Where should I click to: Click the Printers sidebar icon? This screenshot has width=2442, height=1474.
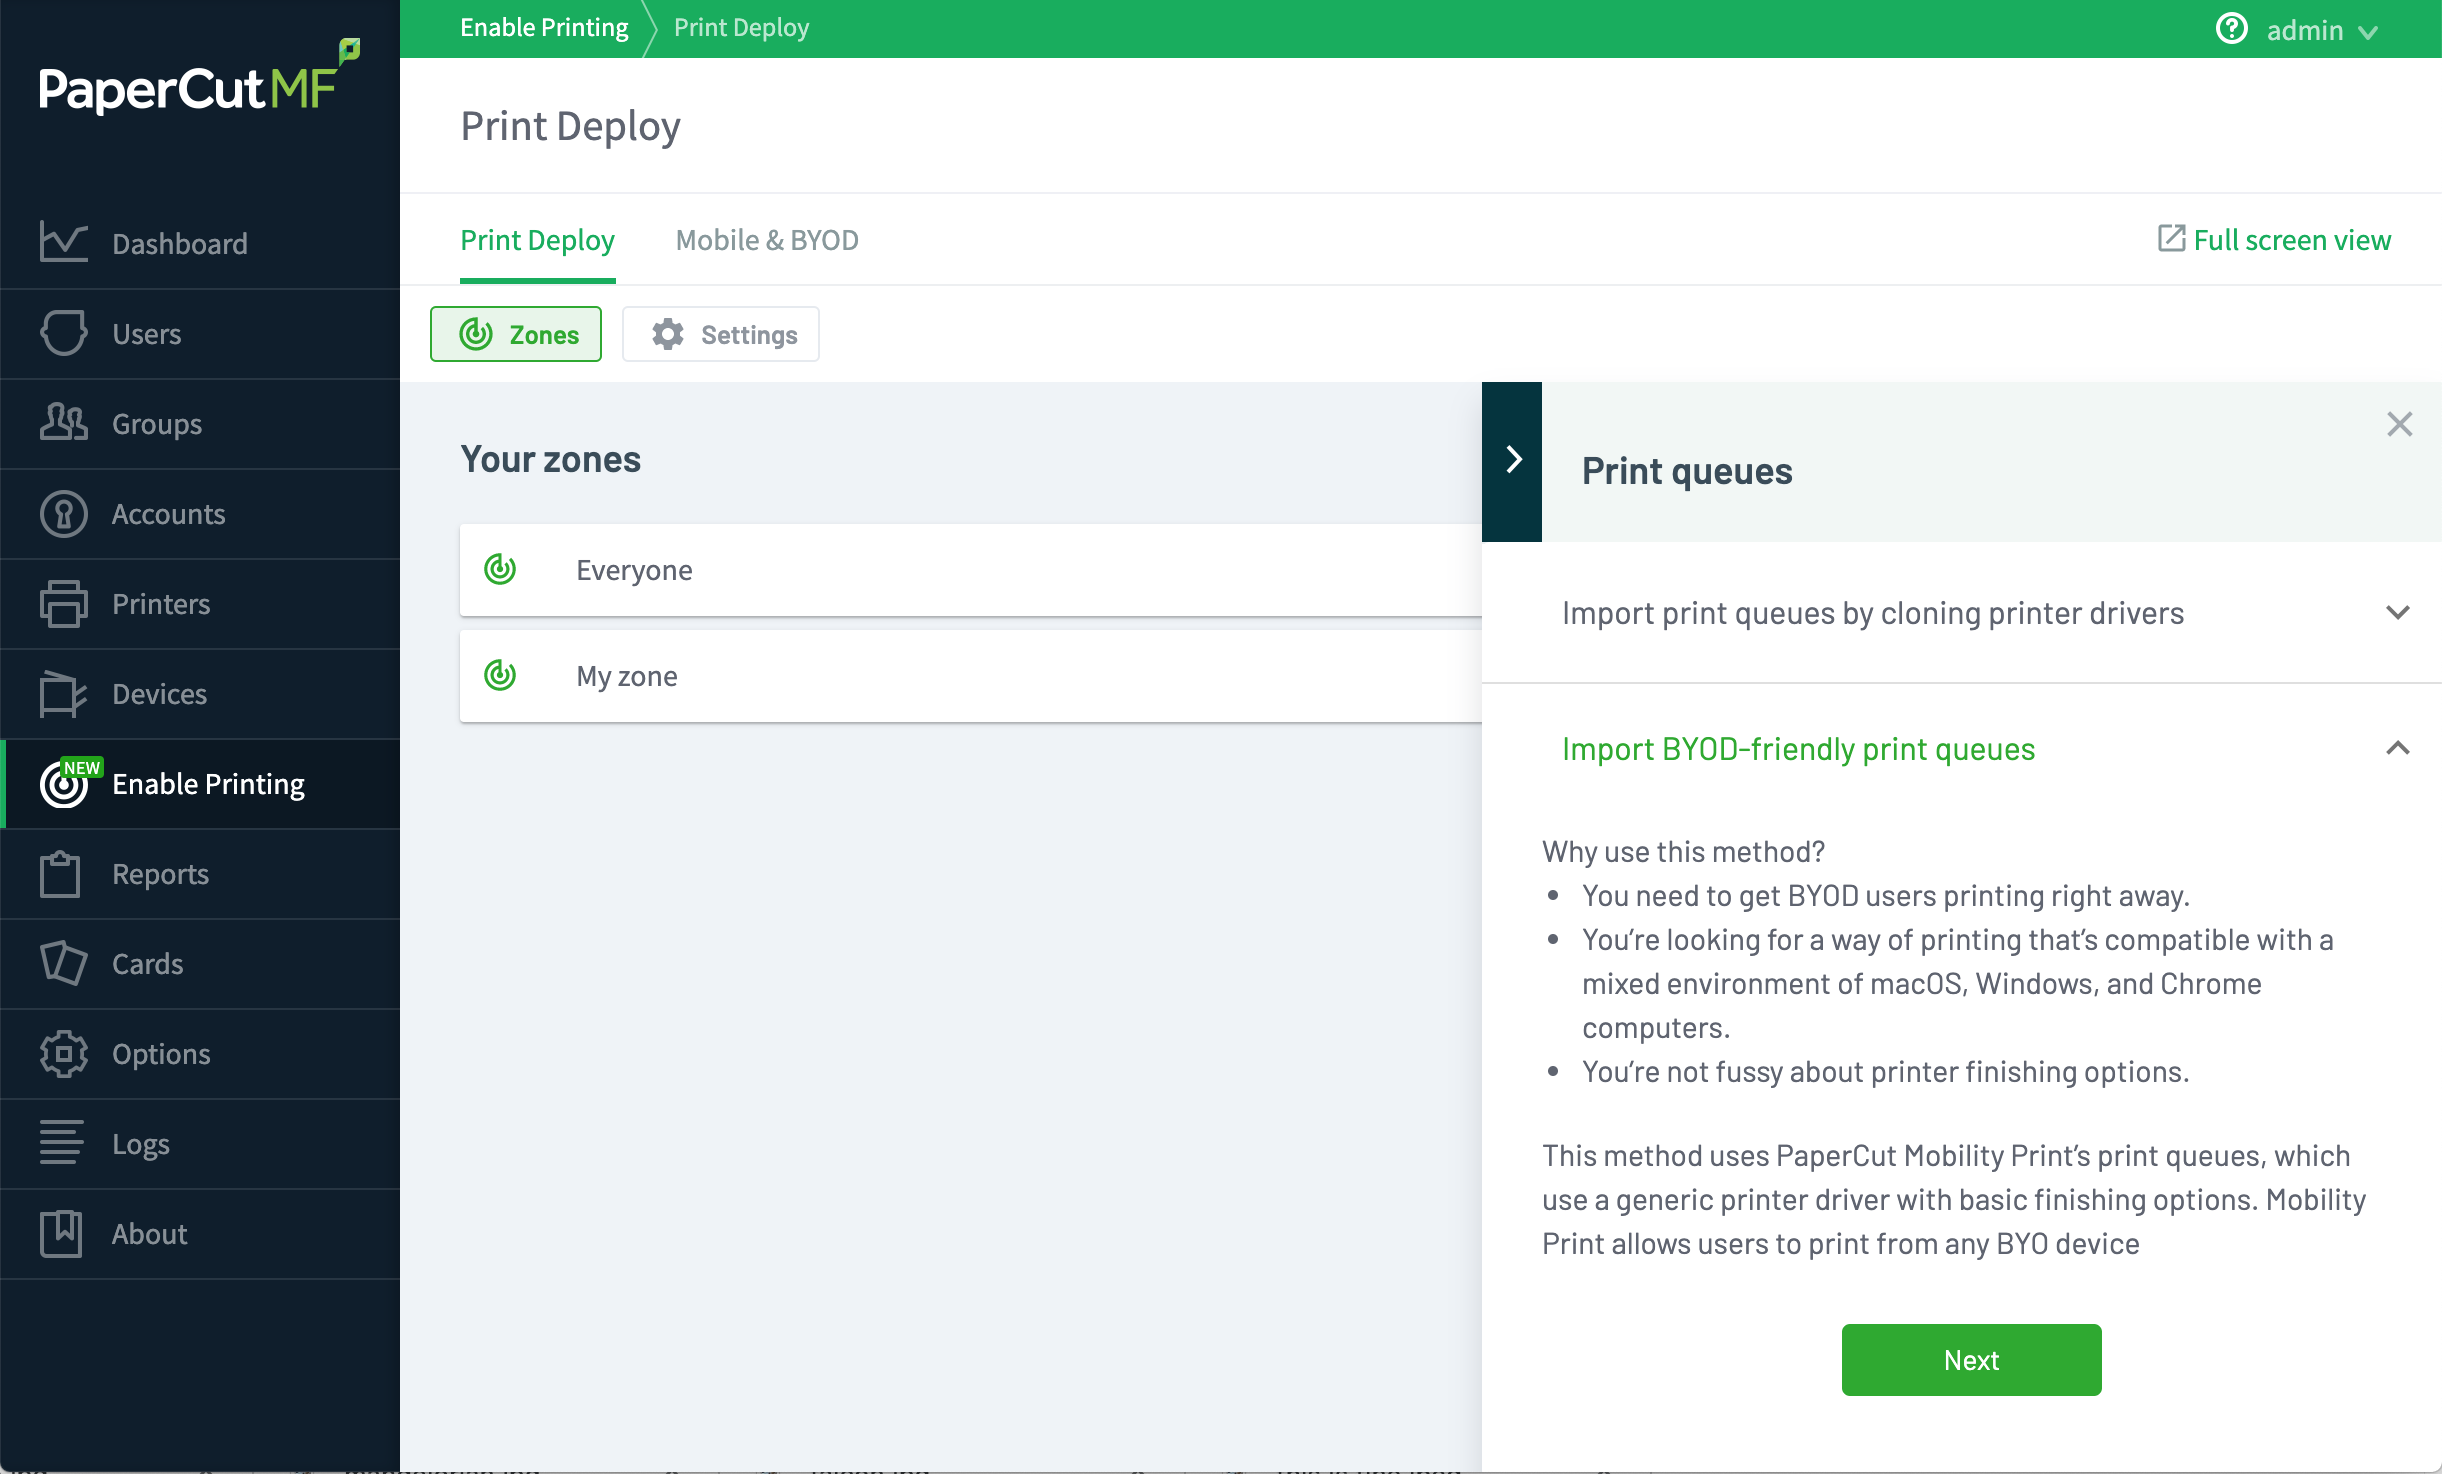point(64,603)
